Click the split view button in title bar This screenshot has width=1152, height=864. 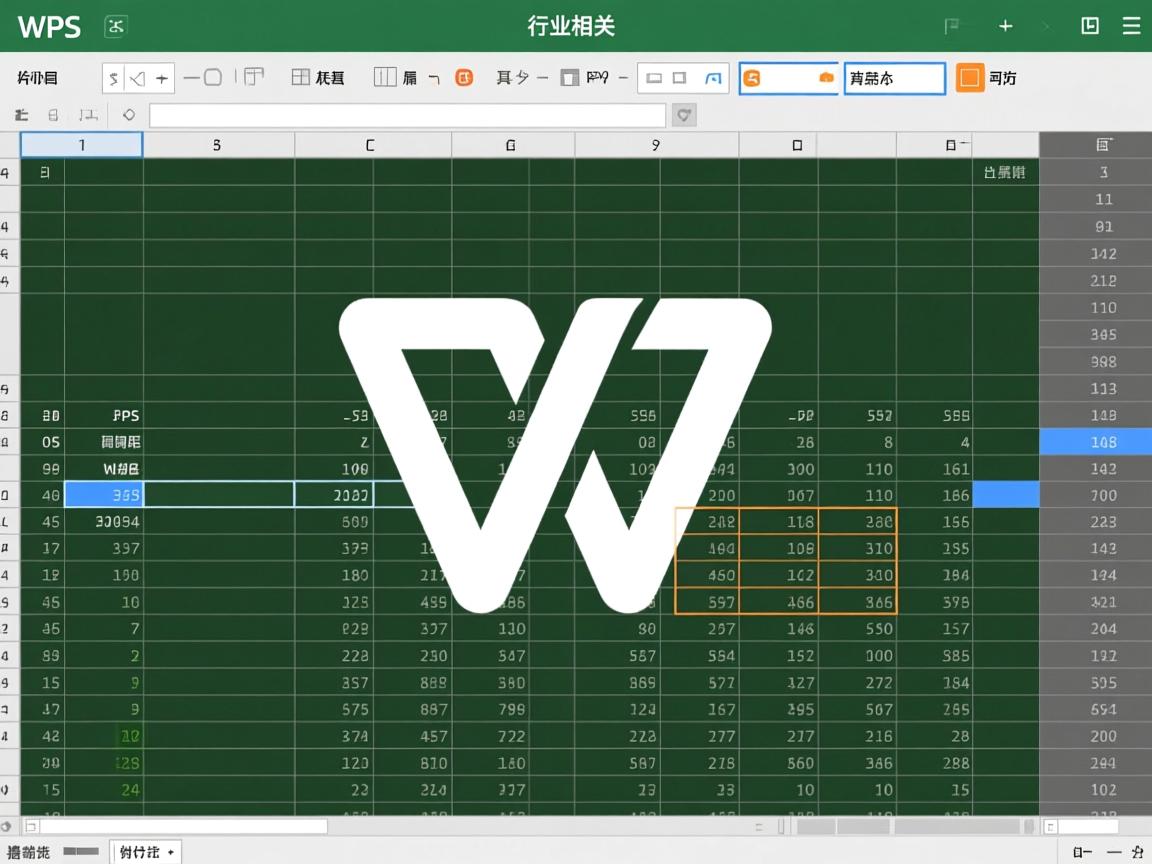tap(1089, 26)
